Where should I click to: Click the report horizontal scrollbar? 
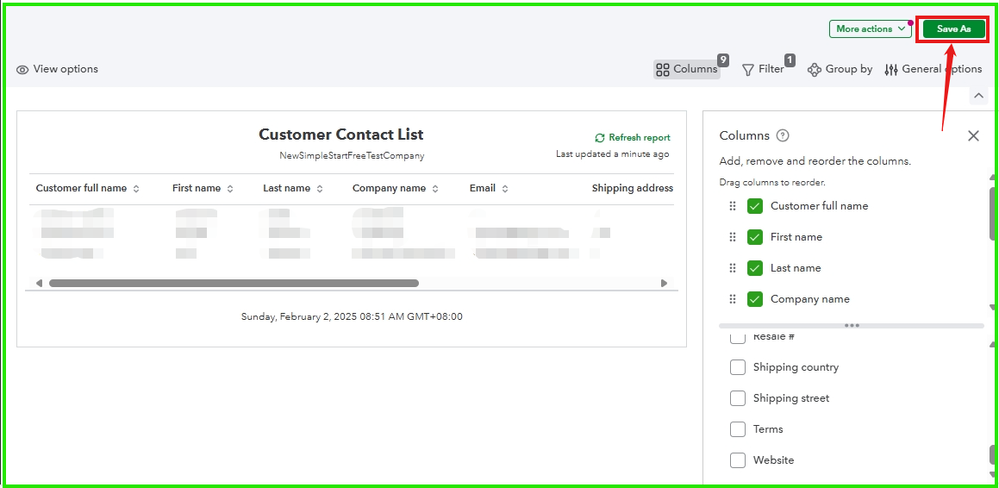pyautogui.click(x=234, y=283)
